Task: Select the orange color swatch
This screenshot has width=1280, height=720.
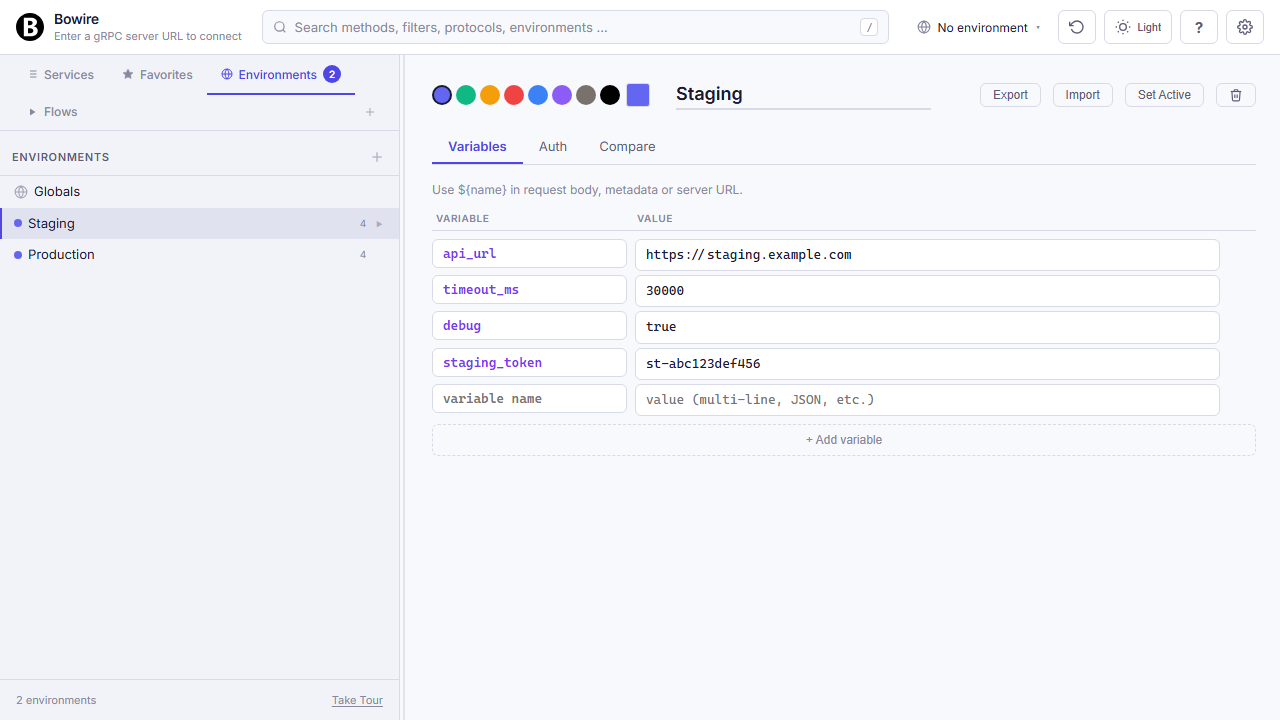Action: coord(490,95)
